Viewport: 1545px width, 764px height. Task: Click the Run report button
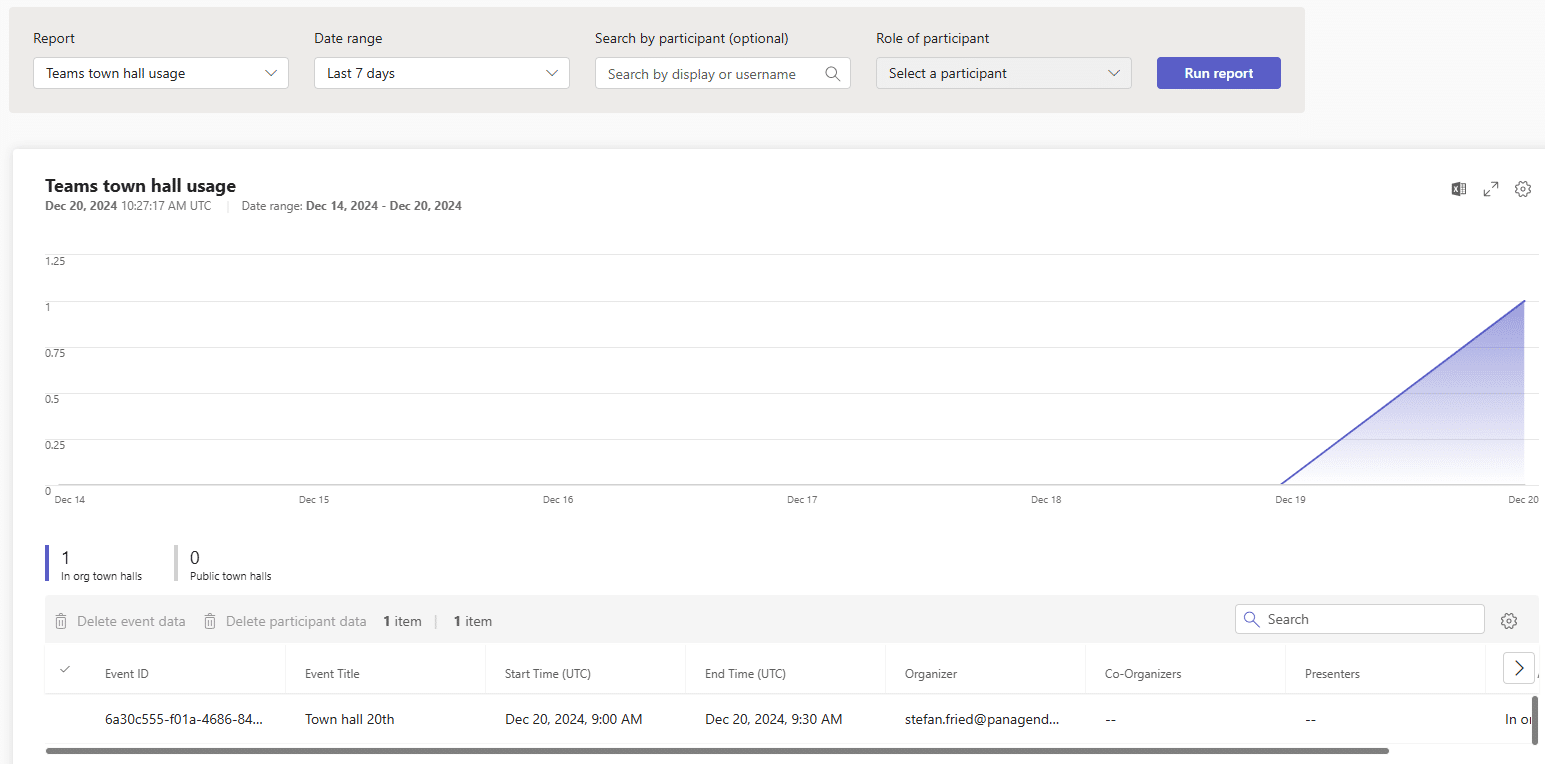tap(1218, 73)
